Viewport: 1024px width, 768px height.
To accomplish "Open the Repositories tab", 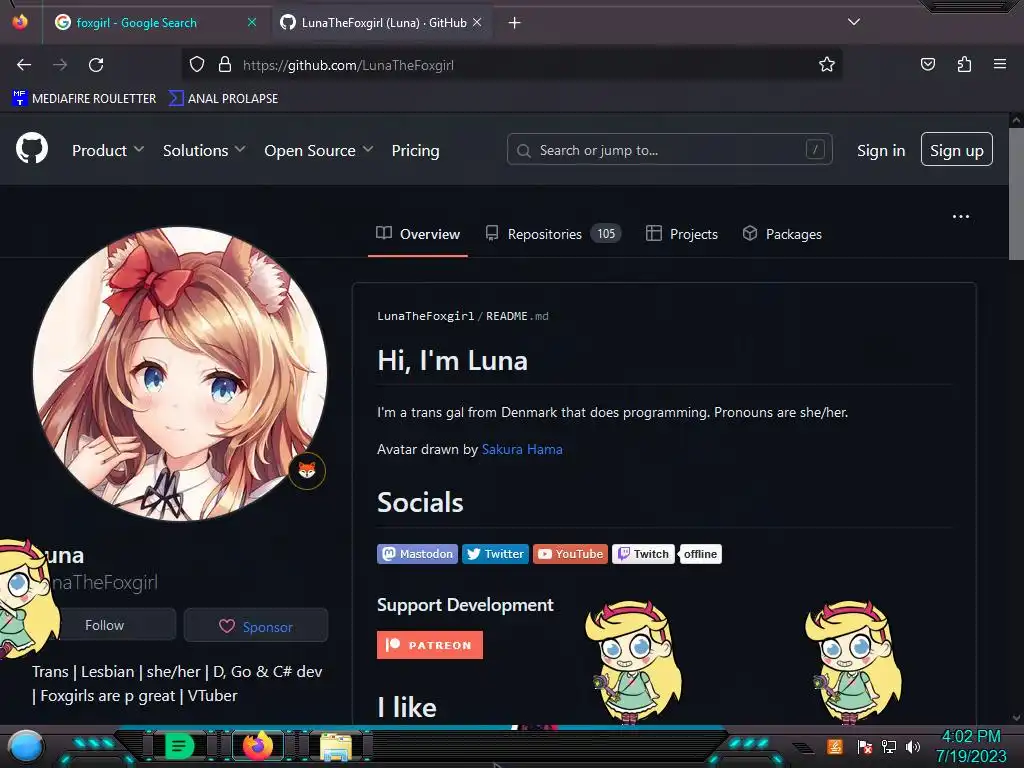I will click(552, 234).
